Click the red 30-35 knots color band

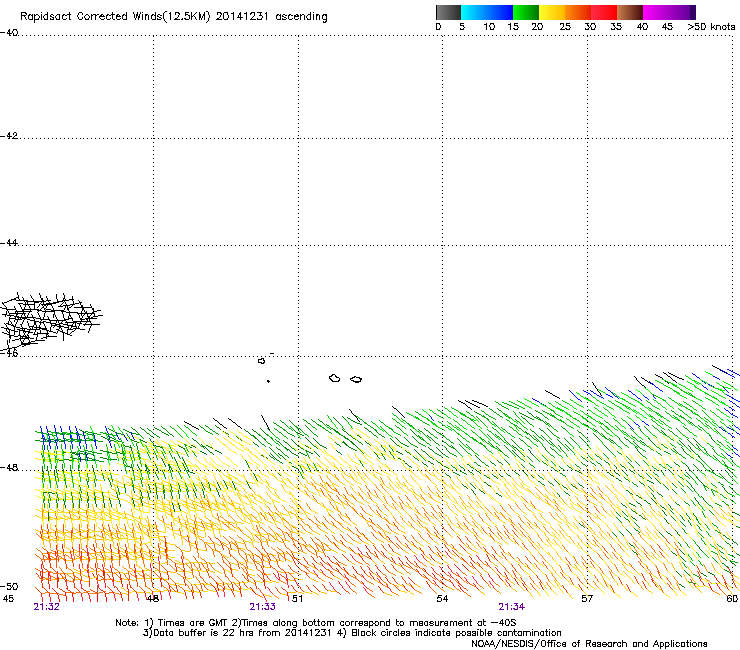pos(604,12)
